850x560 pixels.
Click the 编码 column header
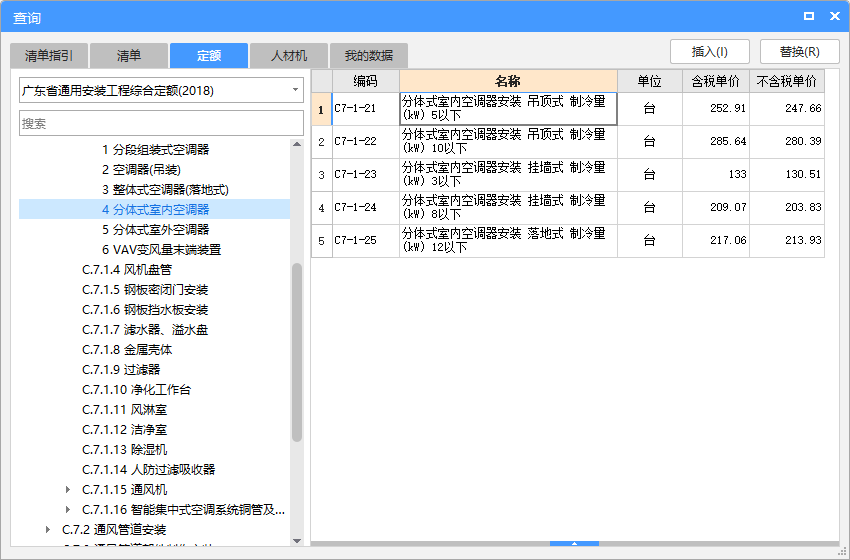click(x=366, y=81)
